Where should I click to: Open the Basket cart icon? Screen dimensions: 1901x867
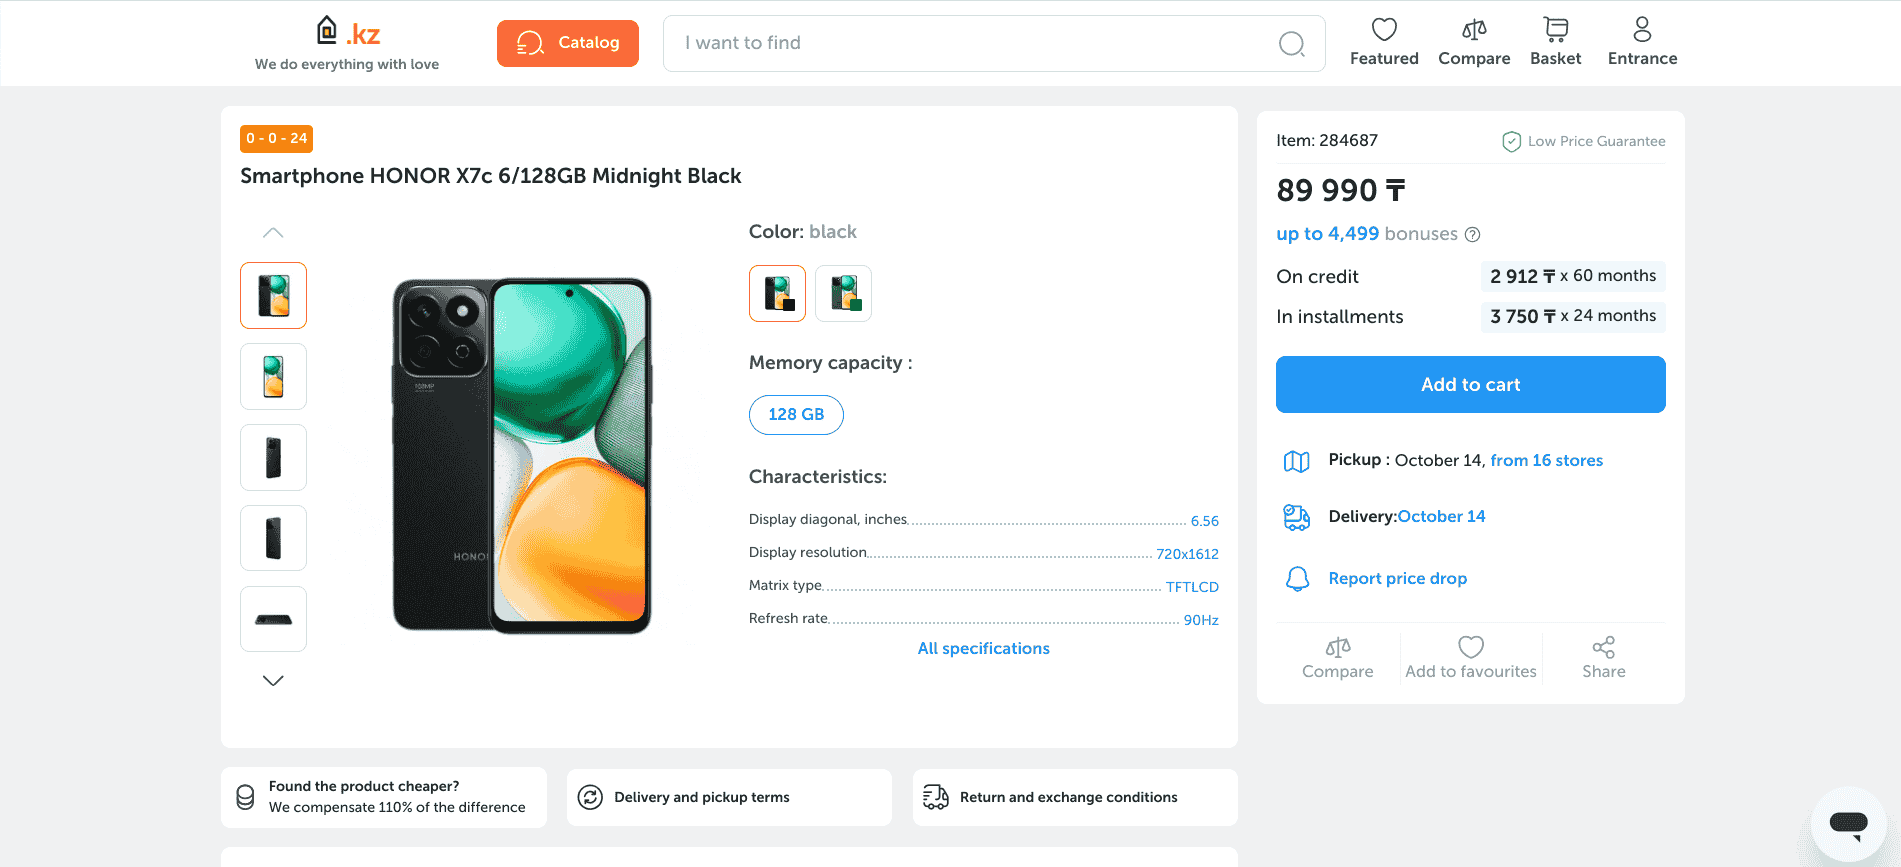[x=1555, y=30]
